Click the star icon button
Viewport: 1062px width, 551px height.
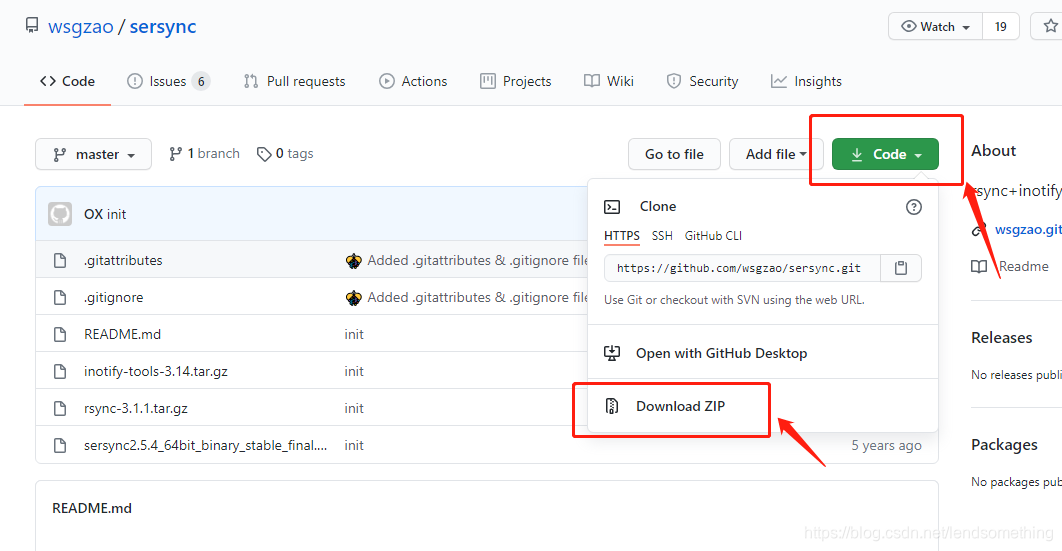point(1048,26)
